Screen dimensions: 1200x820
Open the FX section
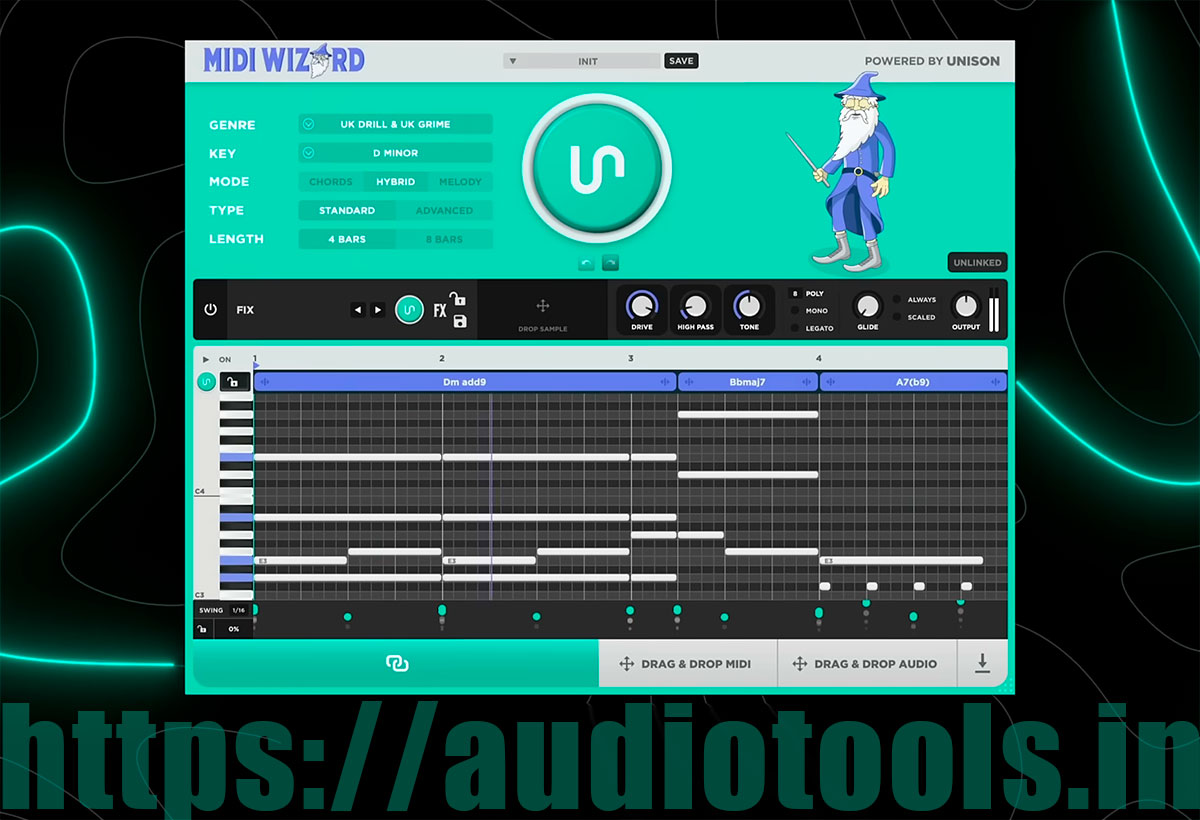439,311
